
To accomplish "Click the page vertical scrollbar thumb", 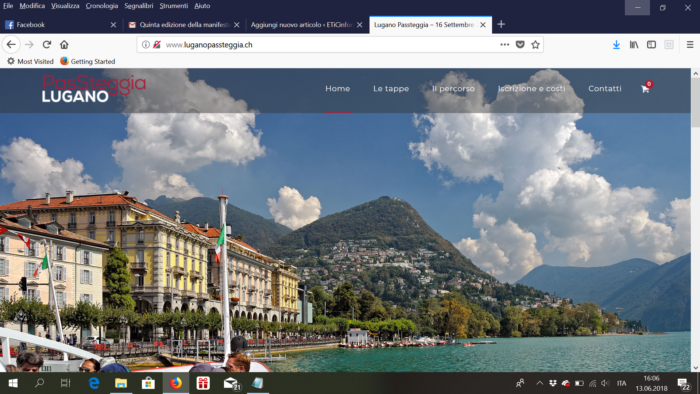I will [696, 103].
